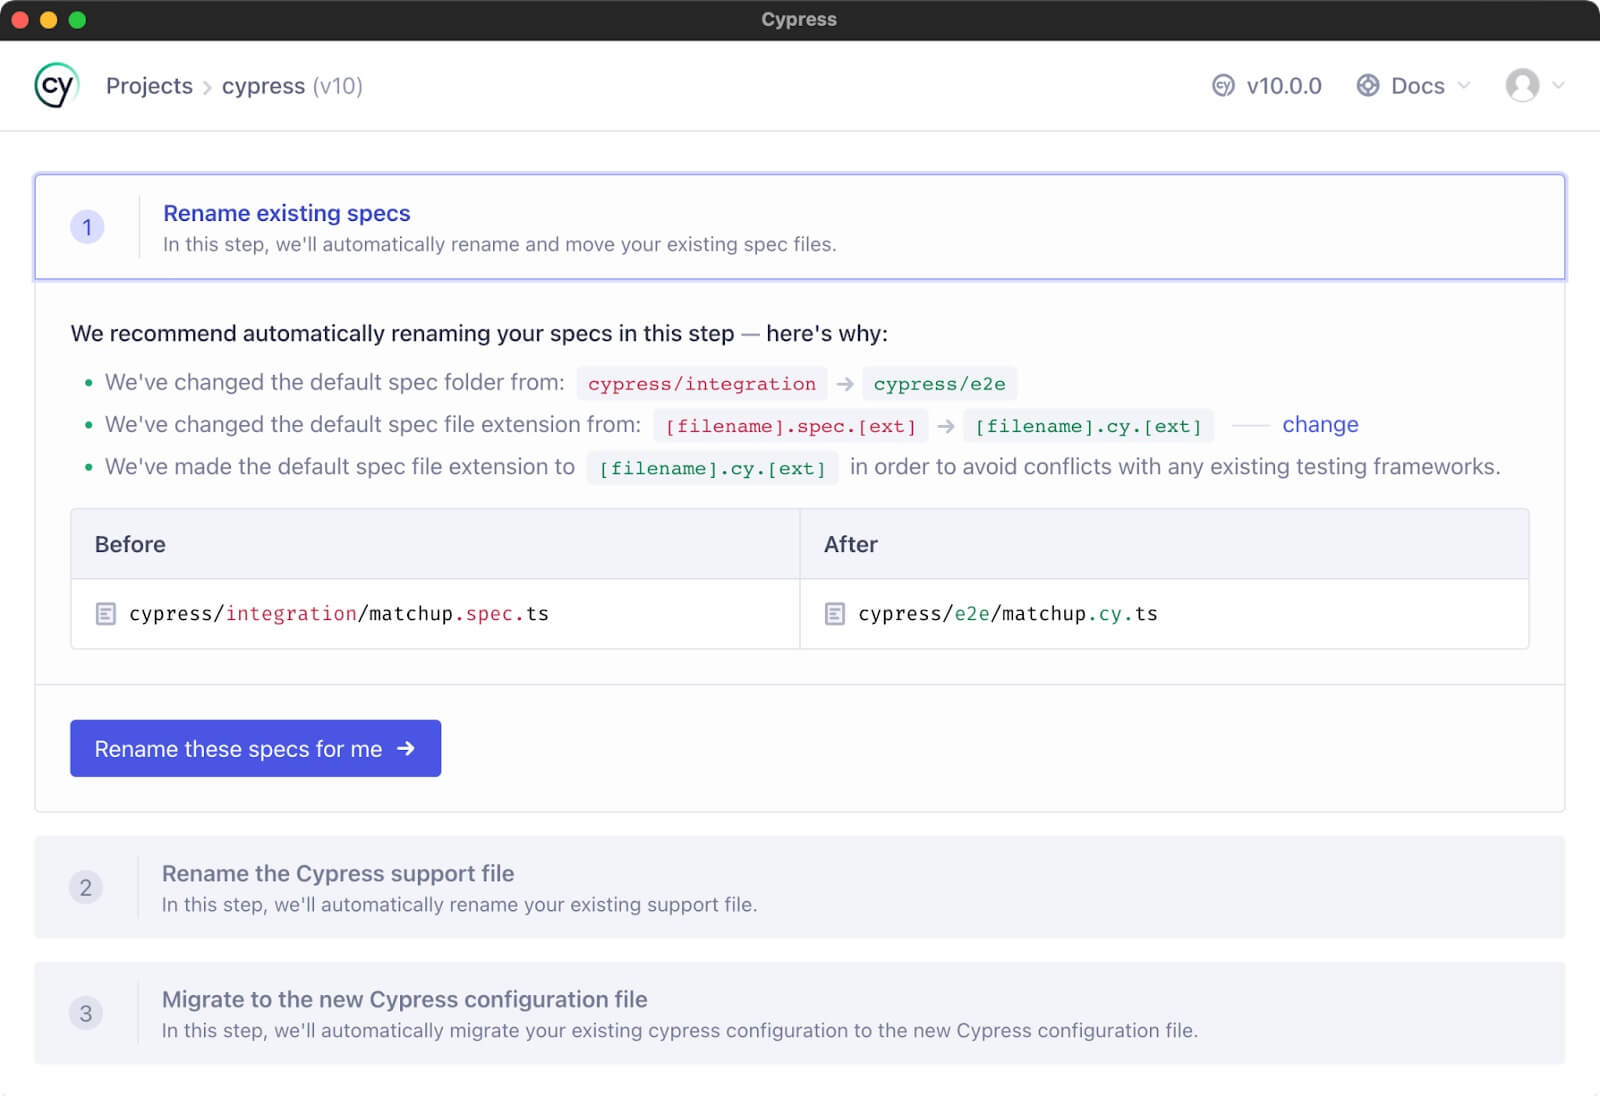Expand Migrate to new Cypress configuration file step
This screenshot has height=1099, width=1600.
(404, 999)
